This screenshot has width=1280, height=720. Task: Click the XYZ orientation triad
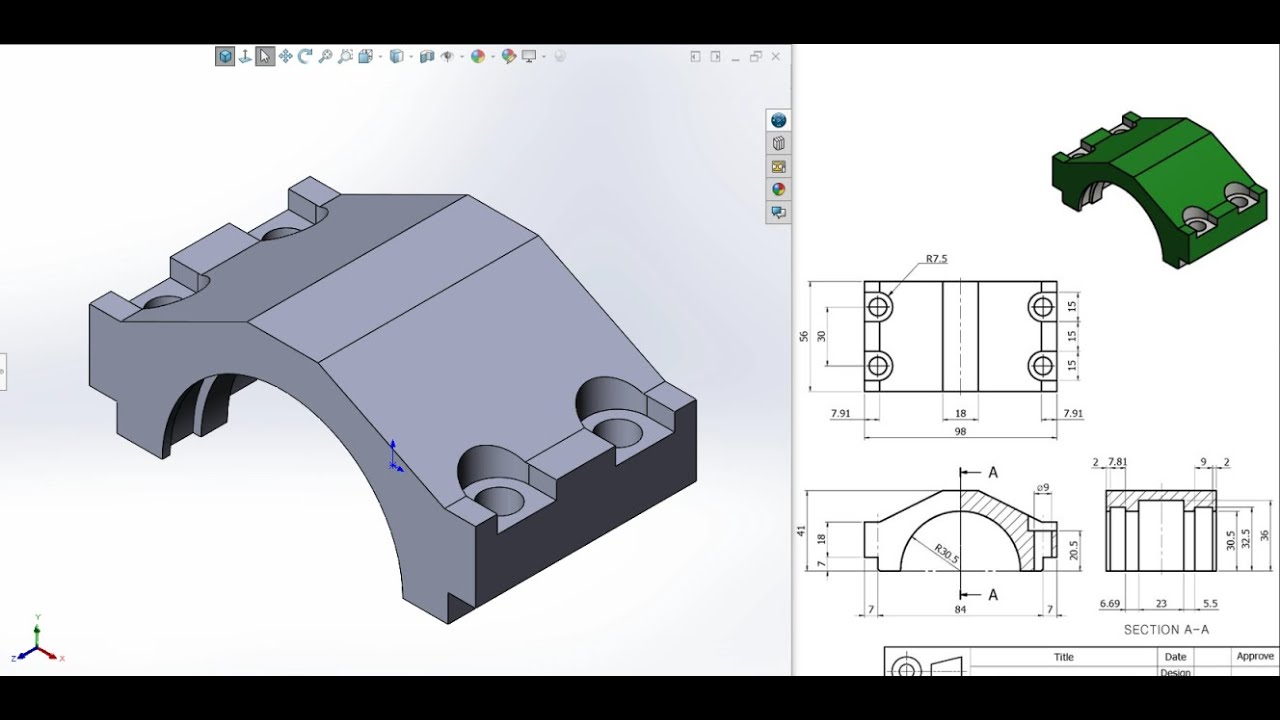37,640
